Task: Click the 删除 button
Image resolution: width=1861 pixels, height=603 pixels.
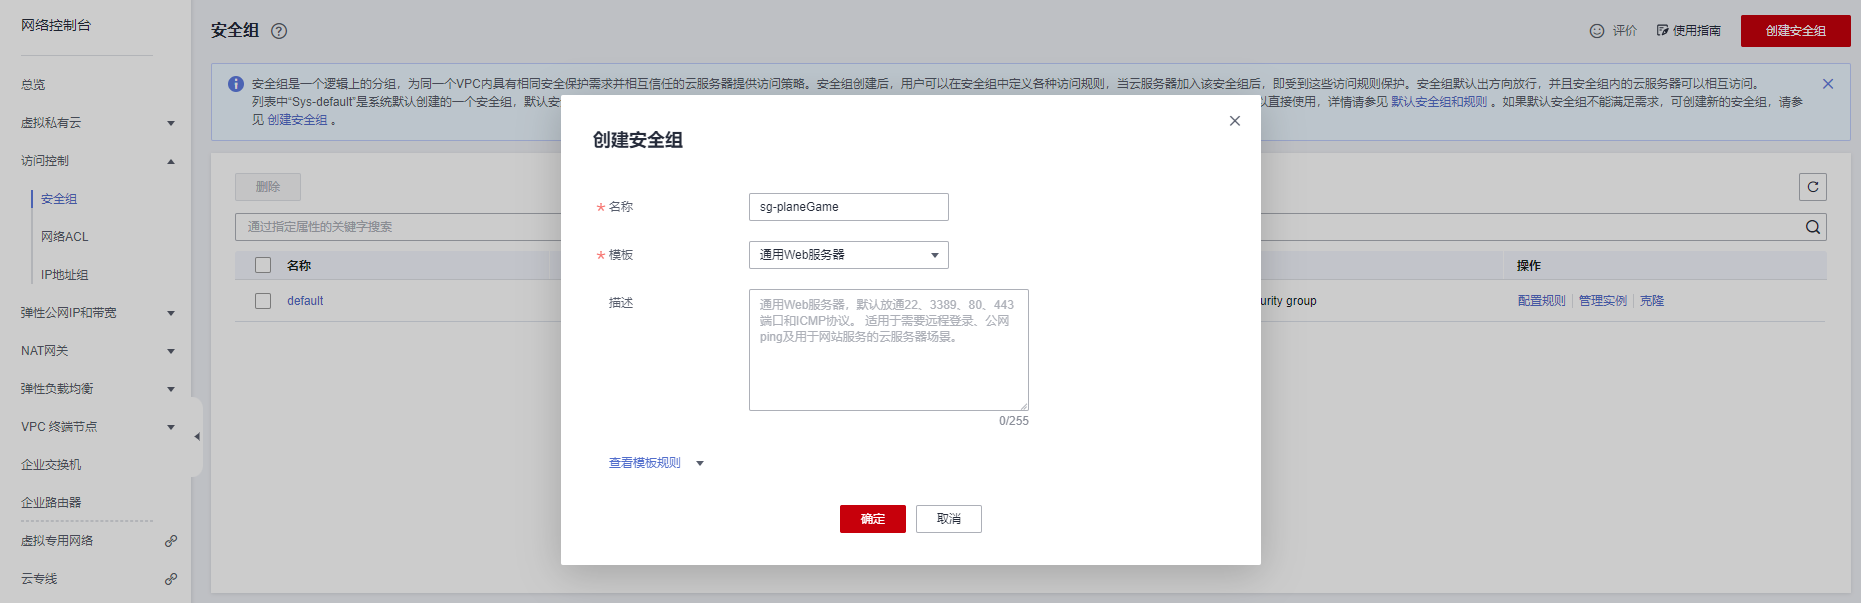Action: click(268, 187)
